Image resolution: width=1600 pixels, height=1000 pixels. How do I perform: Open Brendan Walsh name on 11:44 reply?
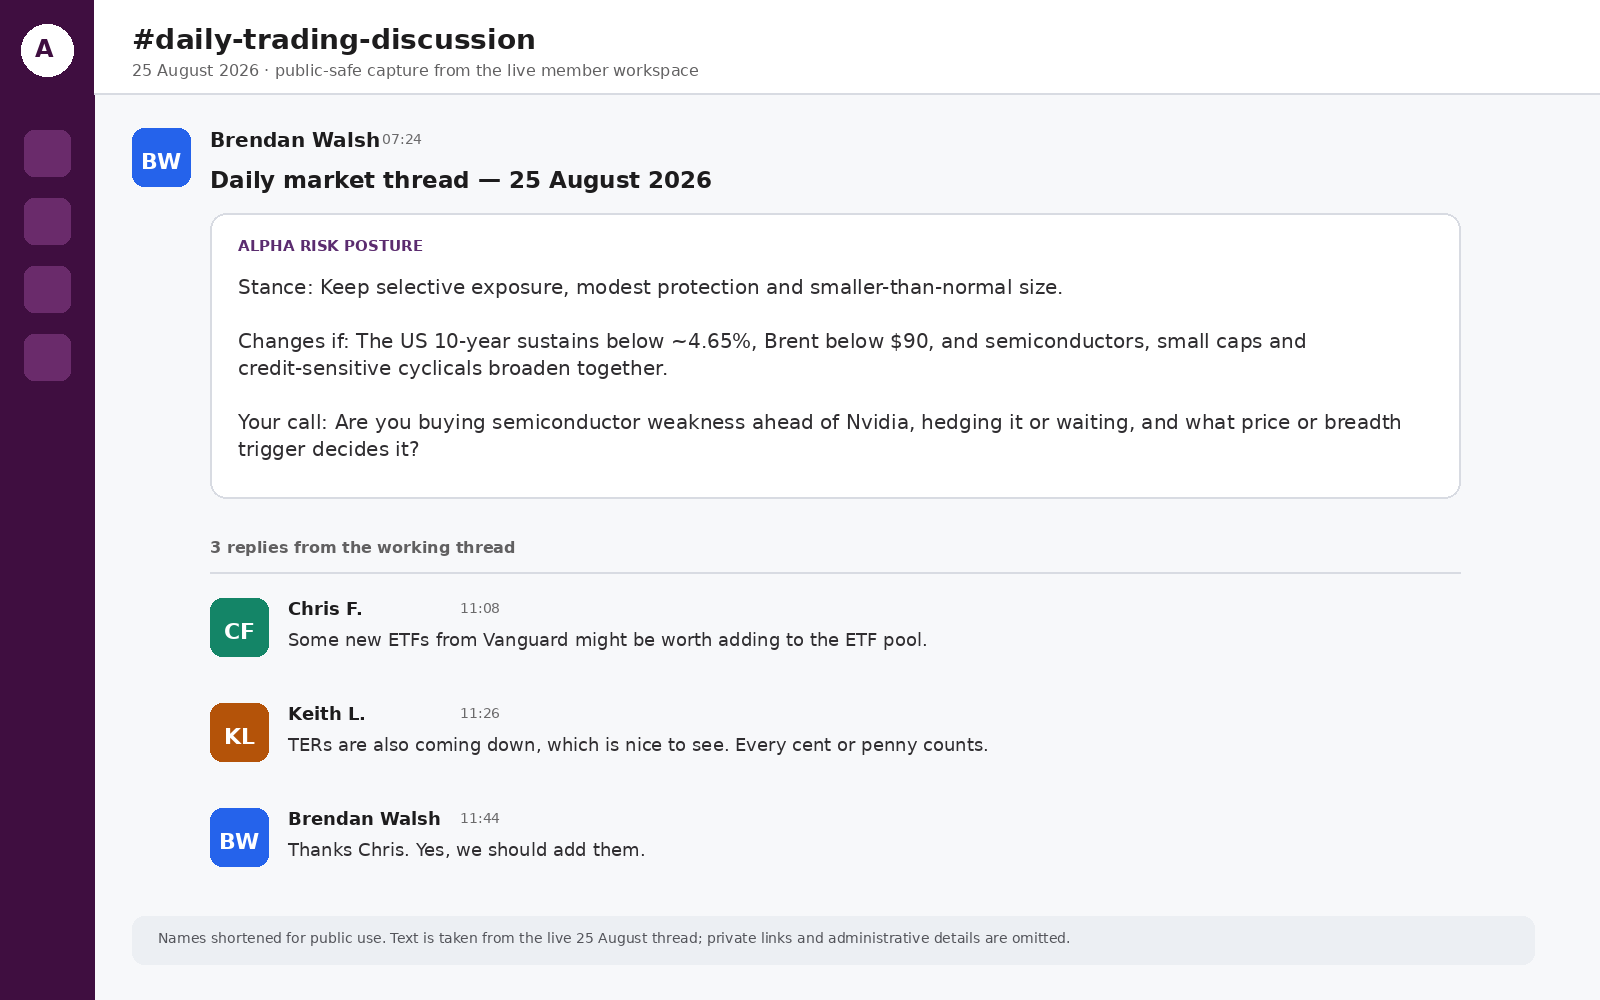pyautogui.click(x=364, y=819)
